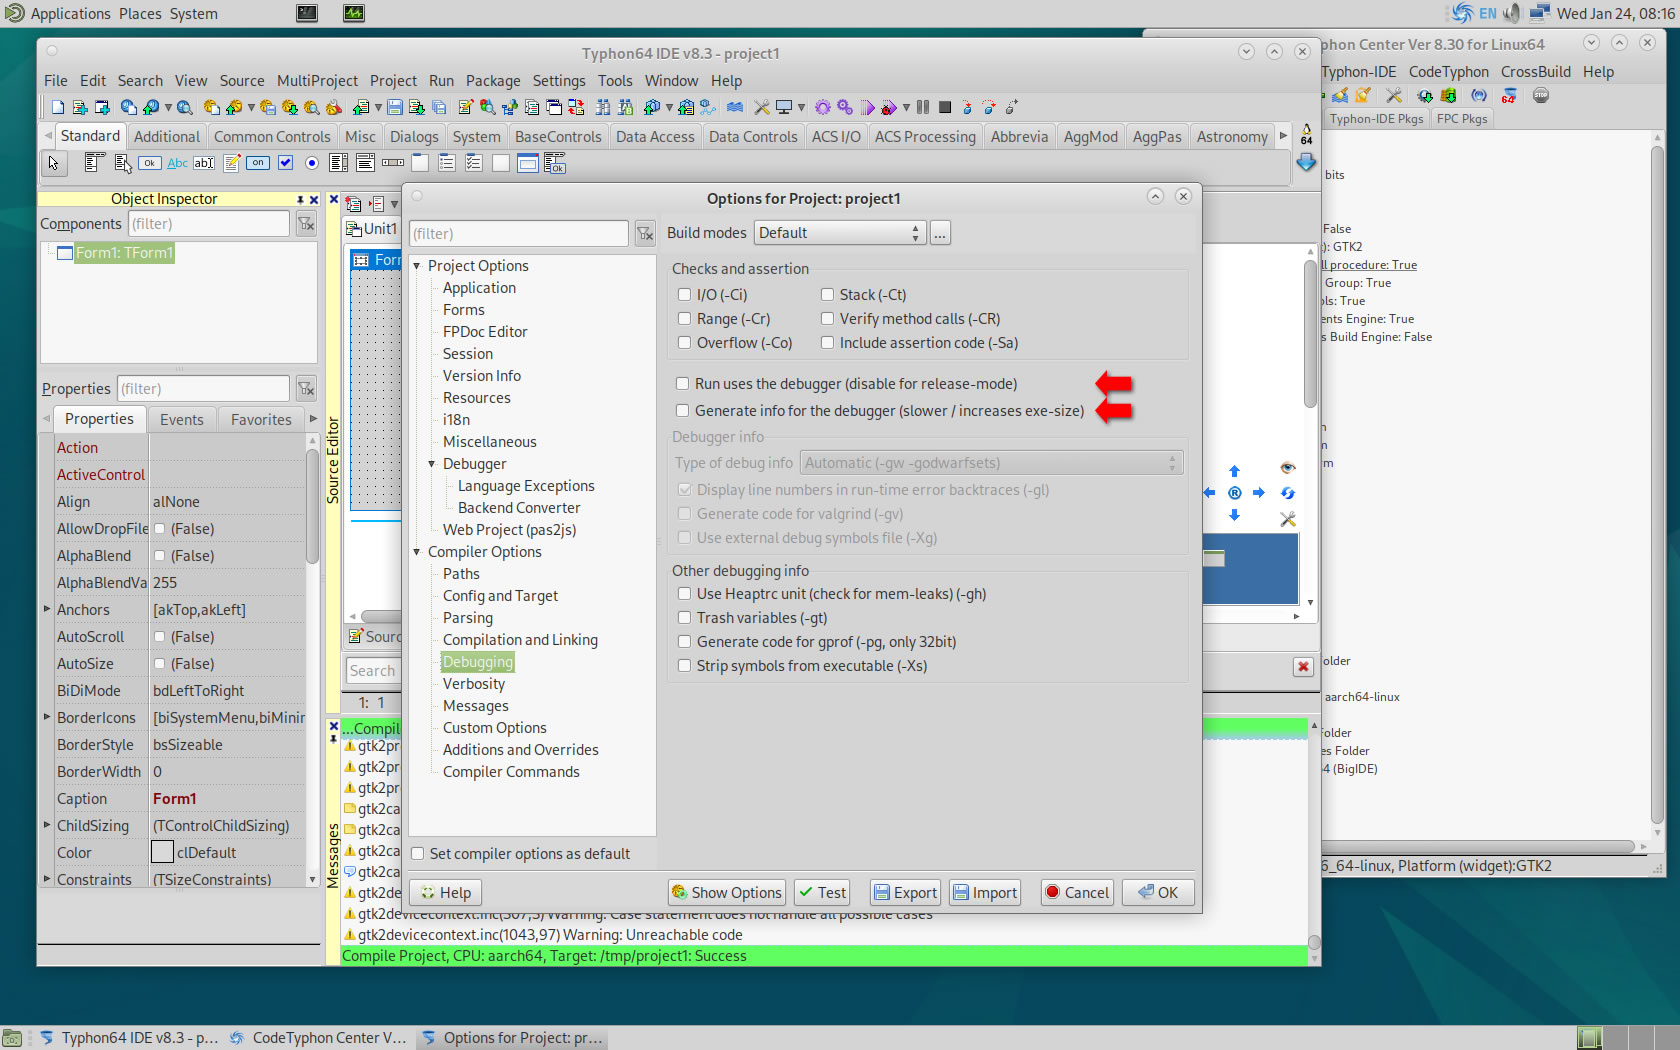Tick Strip symbols from executable (-Xs)
Viewport: 1680px width, 1050px height.
point(685,666)
